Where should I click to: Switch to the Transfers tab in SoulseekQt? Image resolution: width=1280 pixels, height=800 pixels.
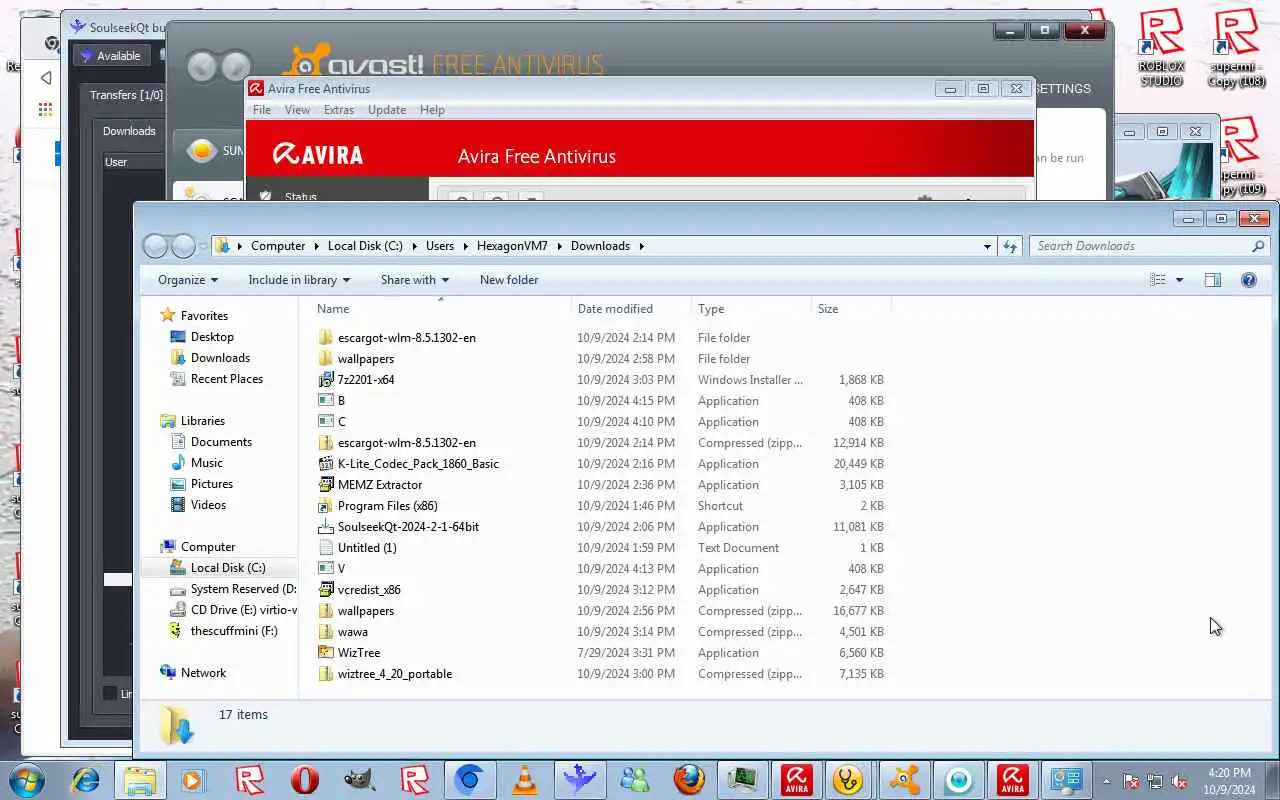(x=125, y=95)
